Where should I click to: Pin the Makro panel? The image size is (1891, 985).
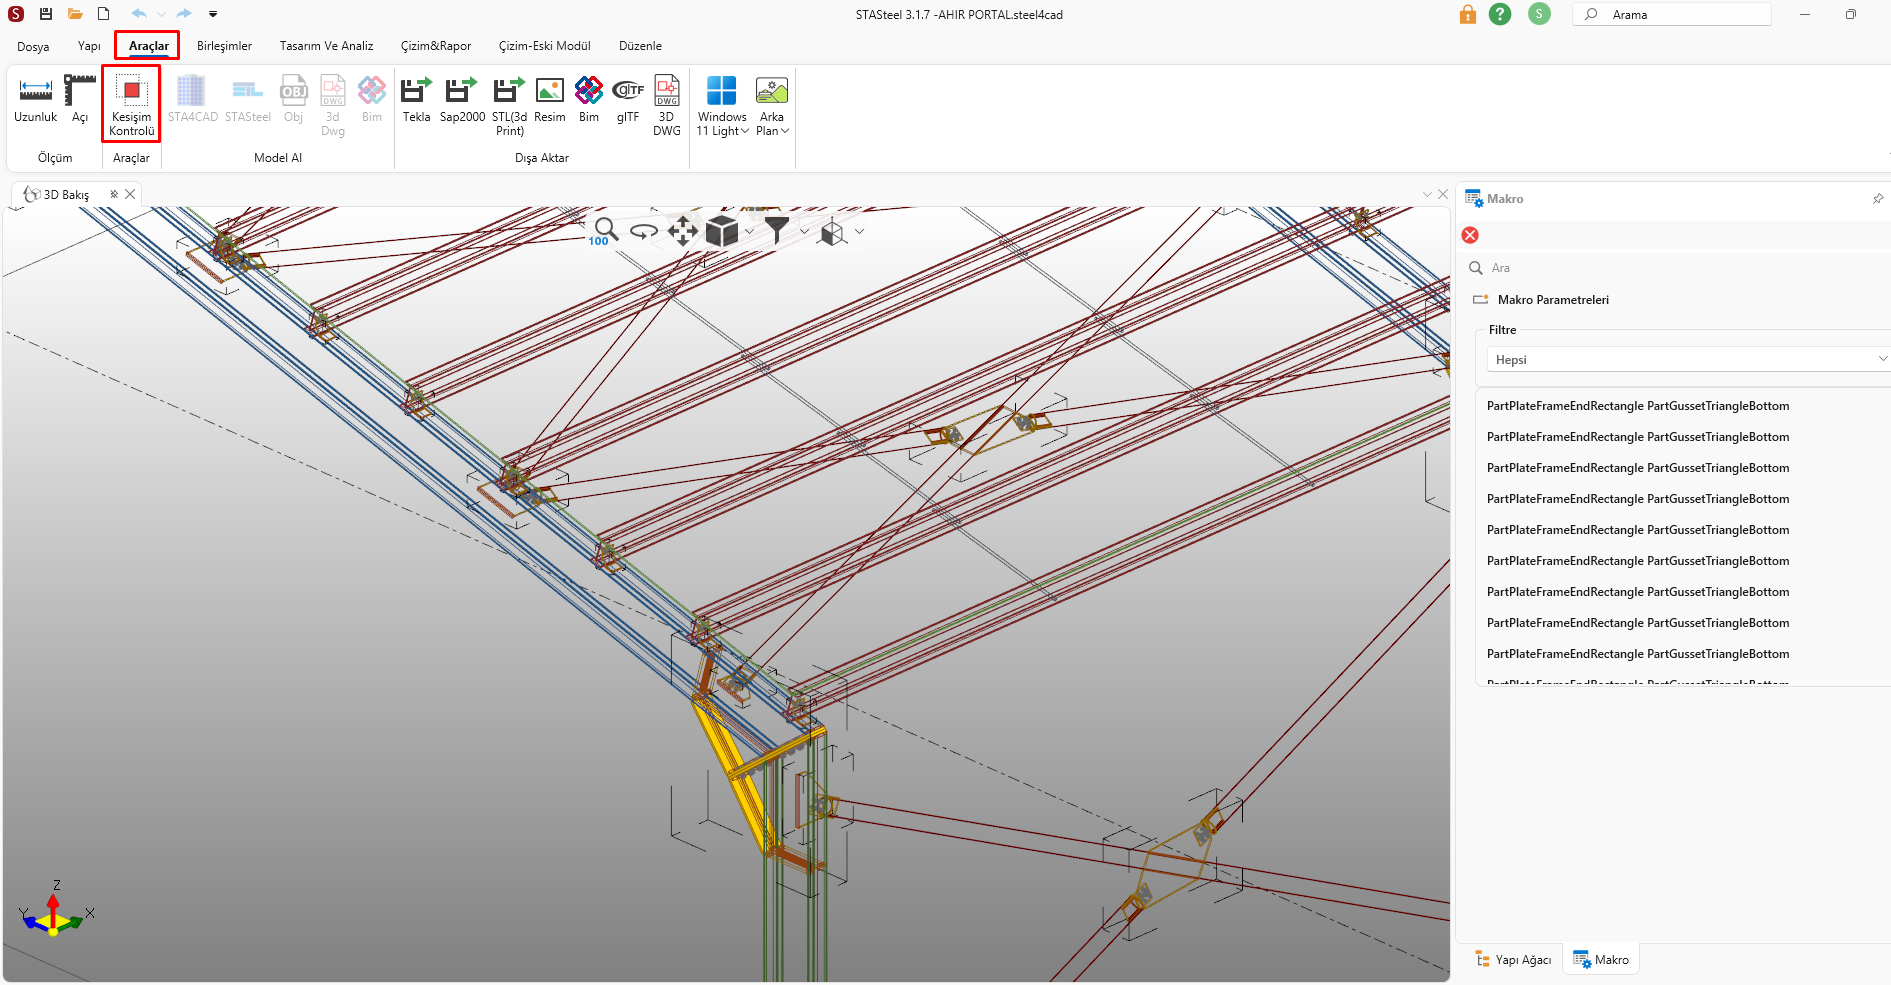[1877, 199]
